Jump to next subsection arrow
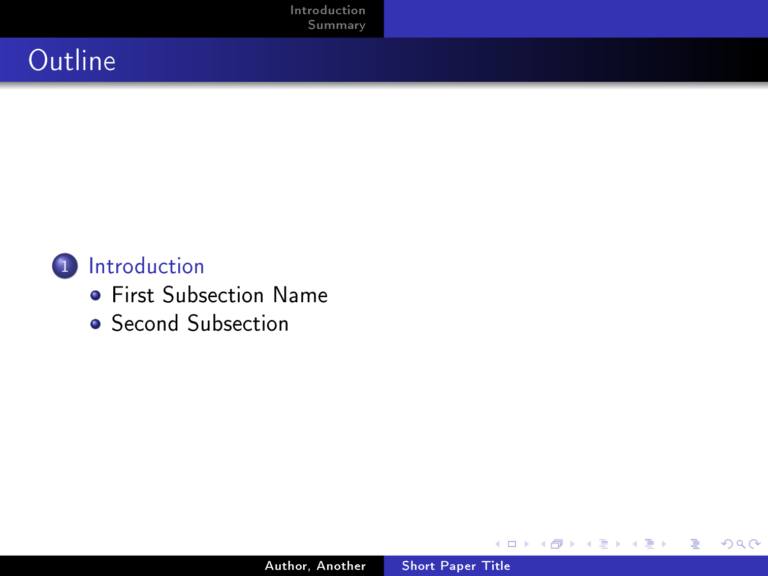Screen dimensions: 768x576 [x=616, y=544]
